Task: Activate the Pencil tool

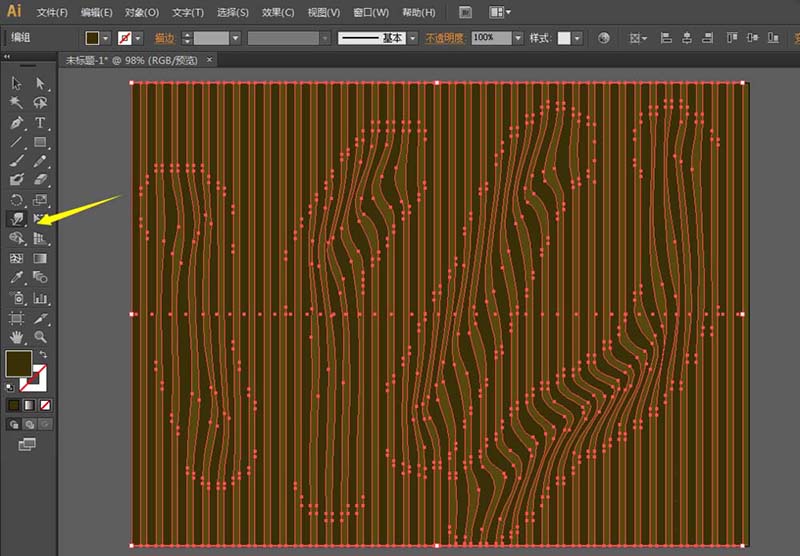Action: point(40,161)
